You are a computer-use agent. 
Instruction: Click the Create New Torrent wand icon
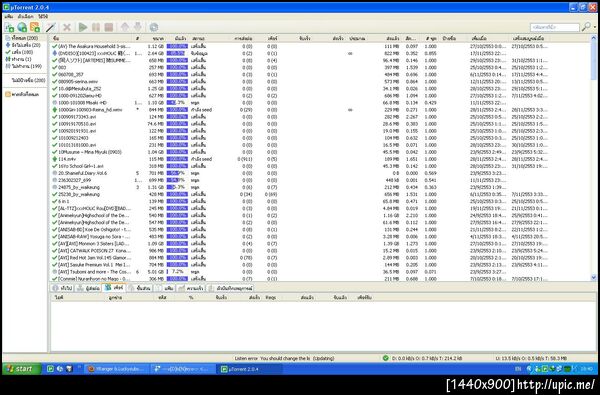(51, 27)
